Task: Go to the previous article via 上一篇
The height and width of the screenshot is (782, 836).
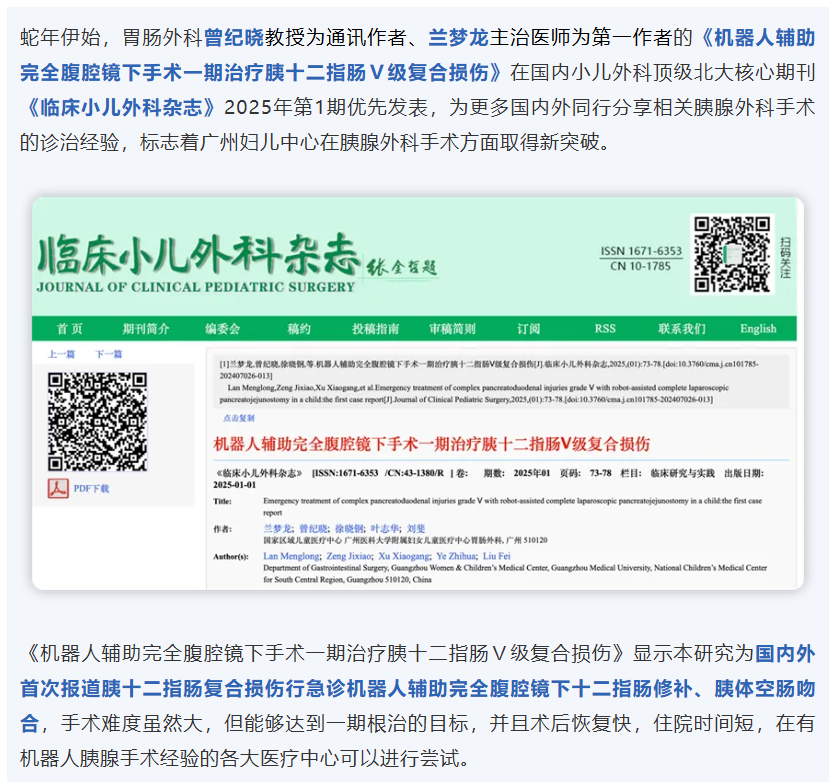Action: (x=61, y=355)
